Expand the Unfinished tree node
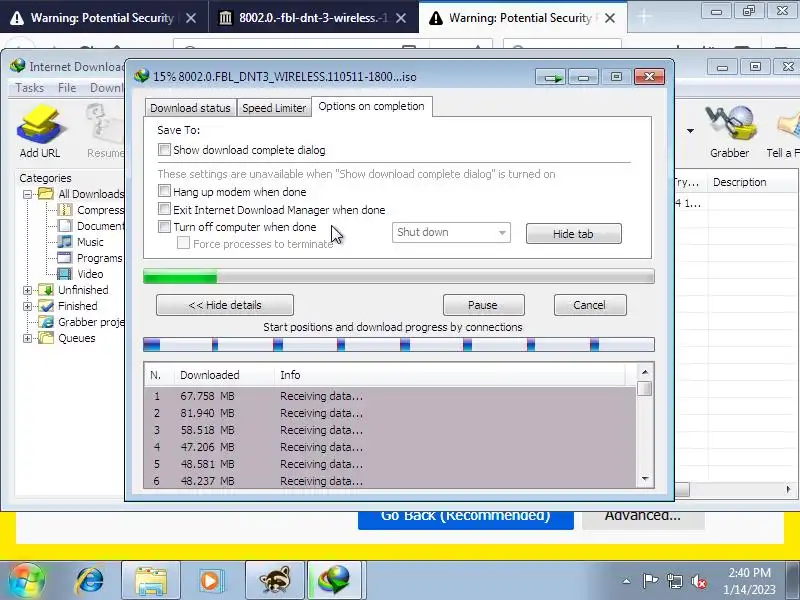The height and width of the screenshot is (600, 800). coord(28,290)
